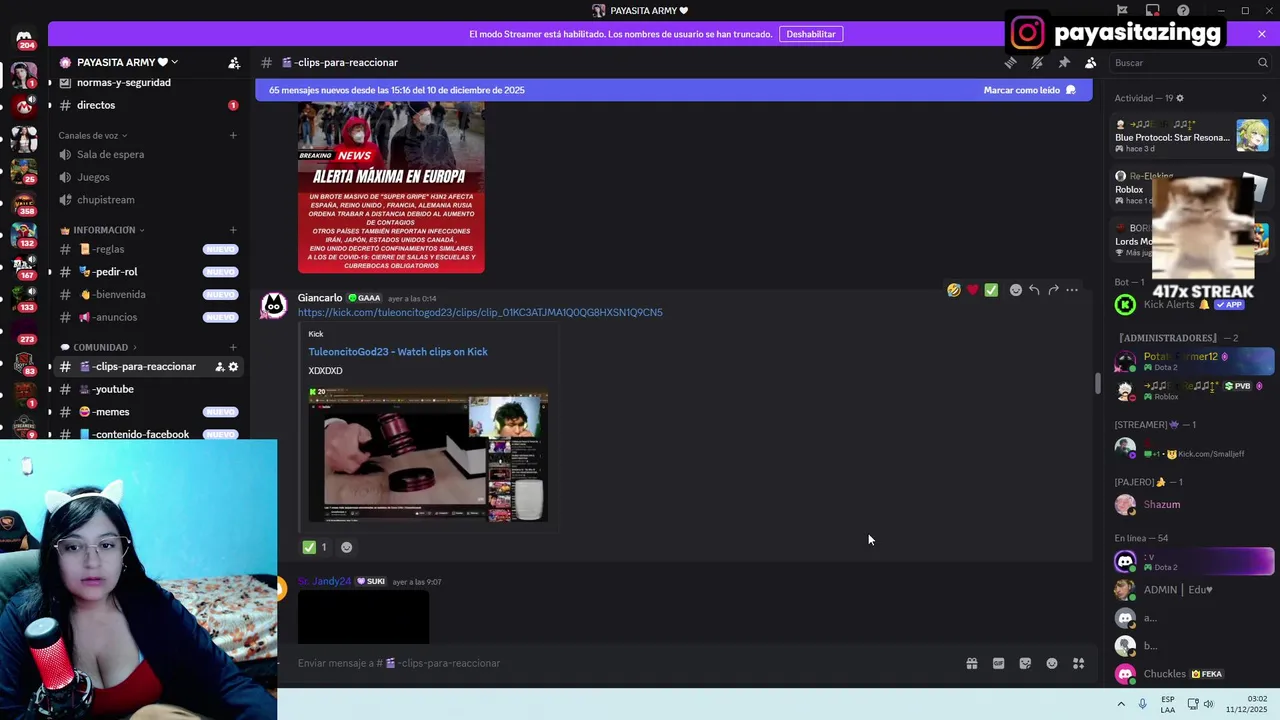Open Blue Protocol: Star Resonance activity card
The height and width of the screenshot is (720, 1280).
click(x=1192, y=136)
